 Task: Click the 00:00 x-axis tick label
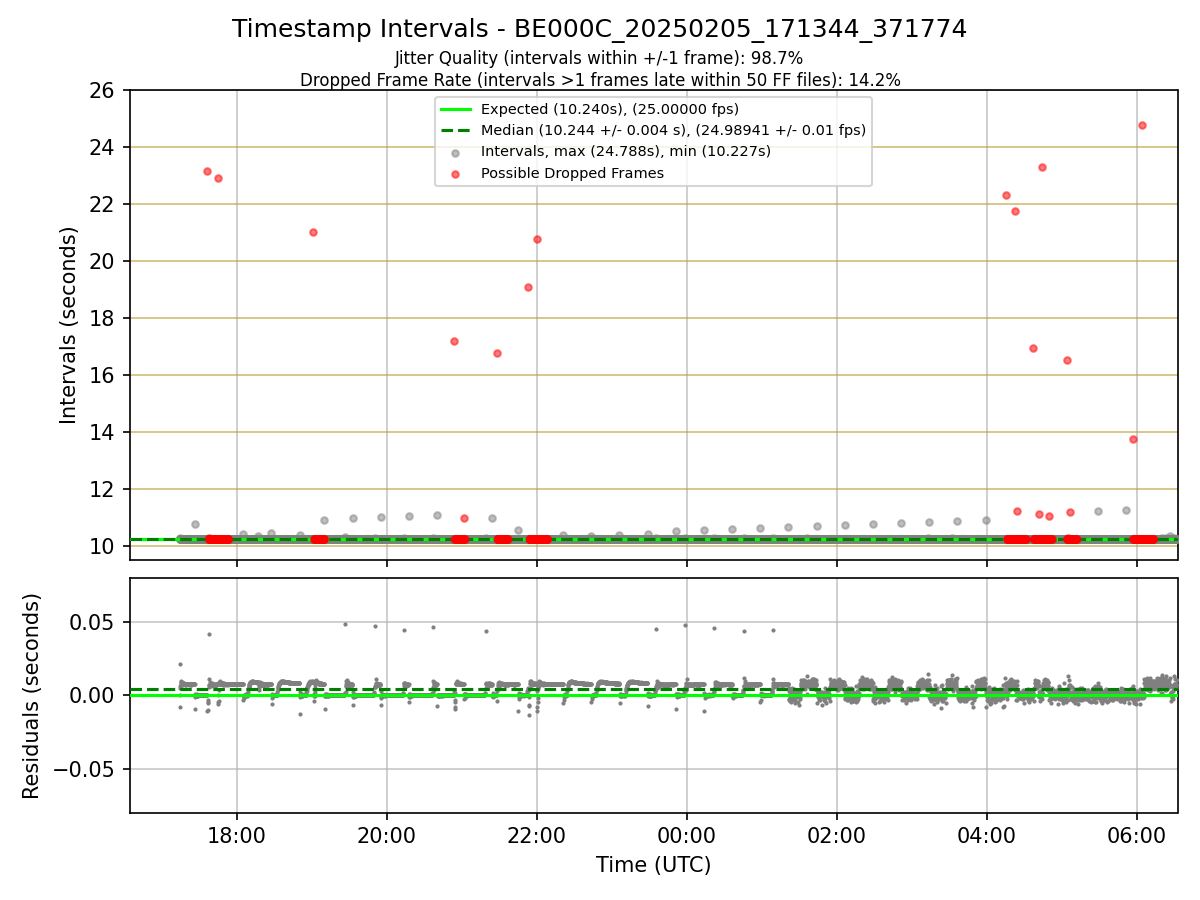687,835
